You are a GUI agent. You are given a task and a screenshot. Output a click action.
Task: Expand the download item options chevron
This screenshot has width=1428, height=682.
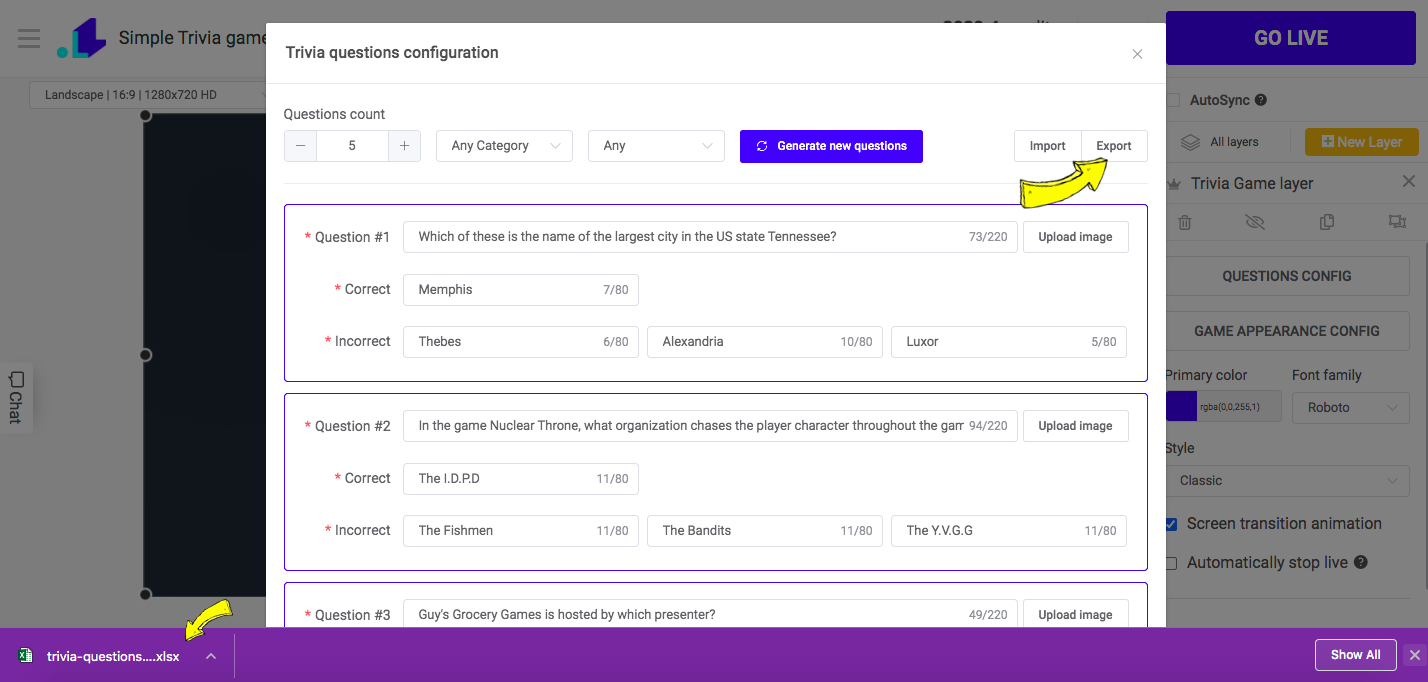tap(211, 656)
